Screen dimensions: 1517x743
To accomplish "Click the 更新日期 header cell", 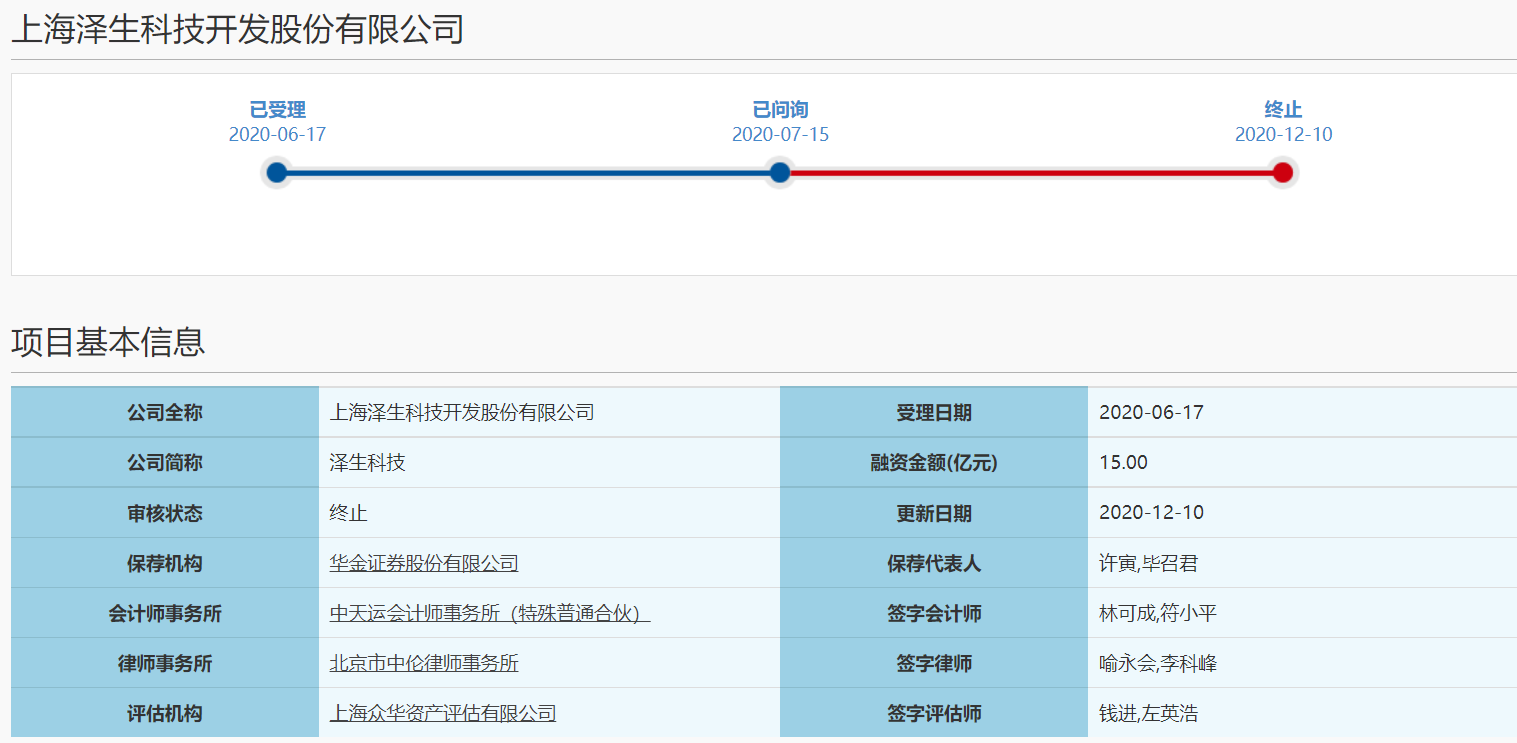I will click(934, 513).
